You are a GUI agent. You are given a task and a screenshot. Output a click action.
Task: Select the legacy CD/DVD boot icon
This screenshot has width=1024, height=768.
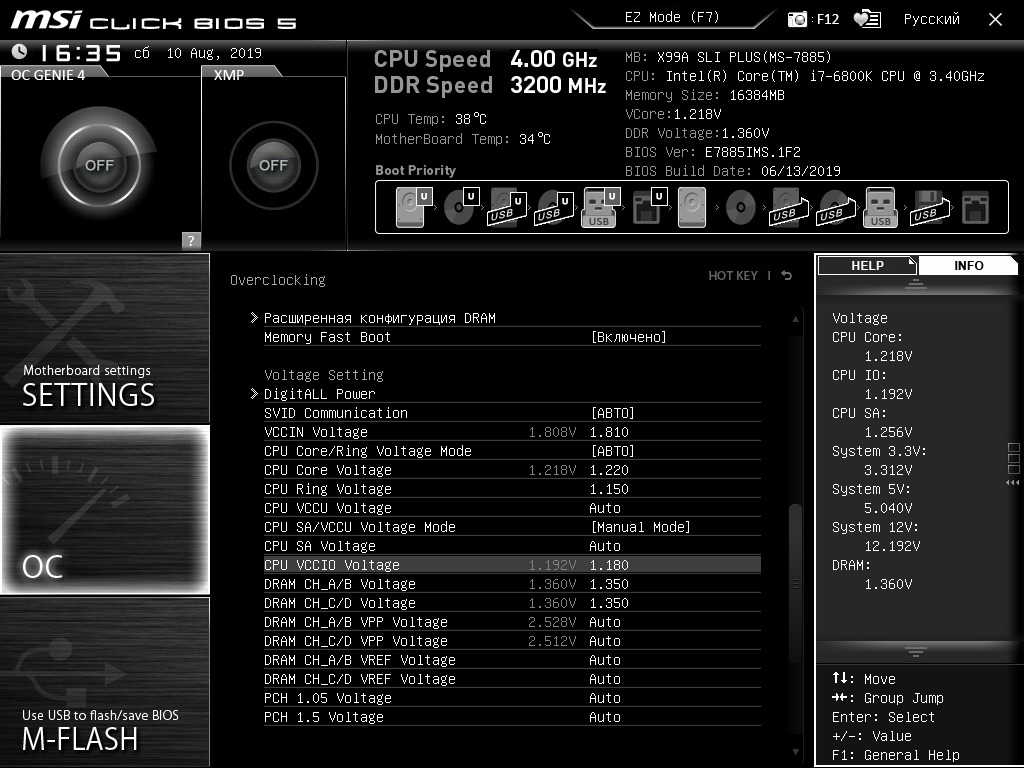741,208
